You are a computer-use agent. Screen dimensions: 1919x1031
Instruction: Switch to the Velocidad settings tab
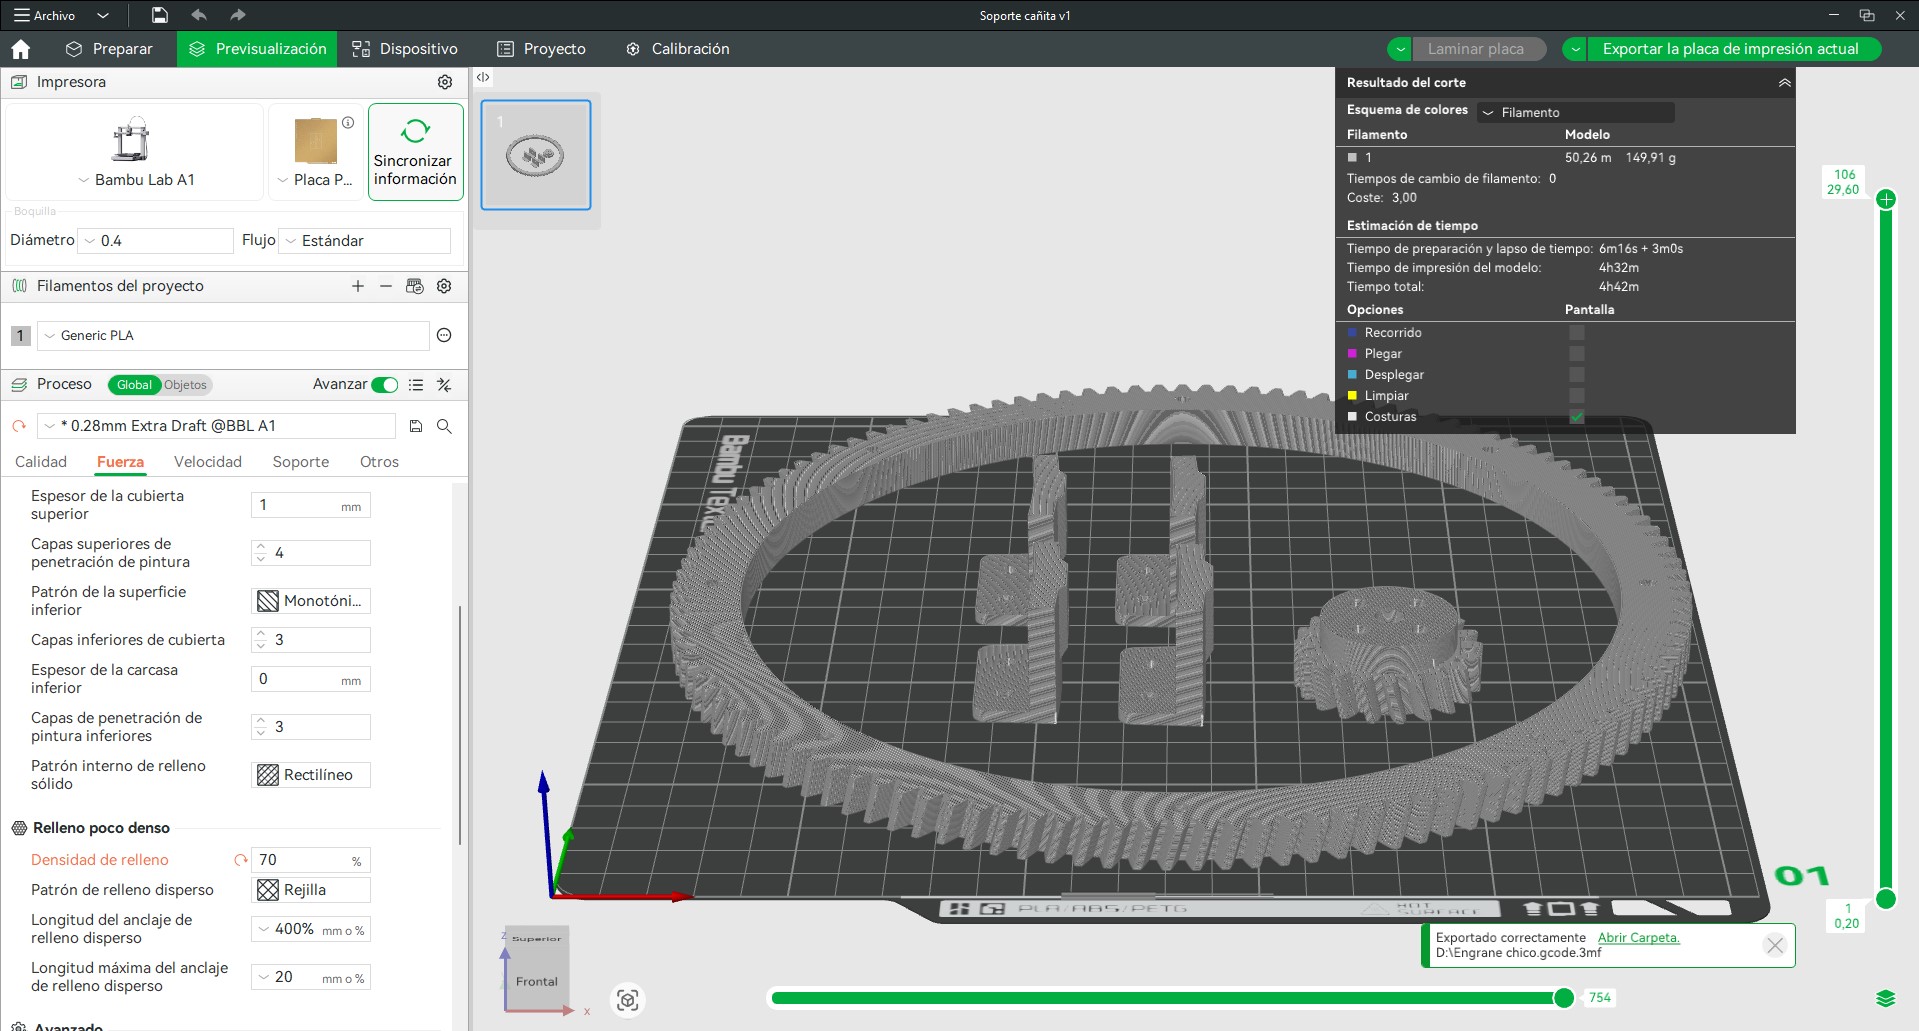[208, 462]
